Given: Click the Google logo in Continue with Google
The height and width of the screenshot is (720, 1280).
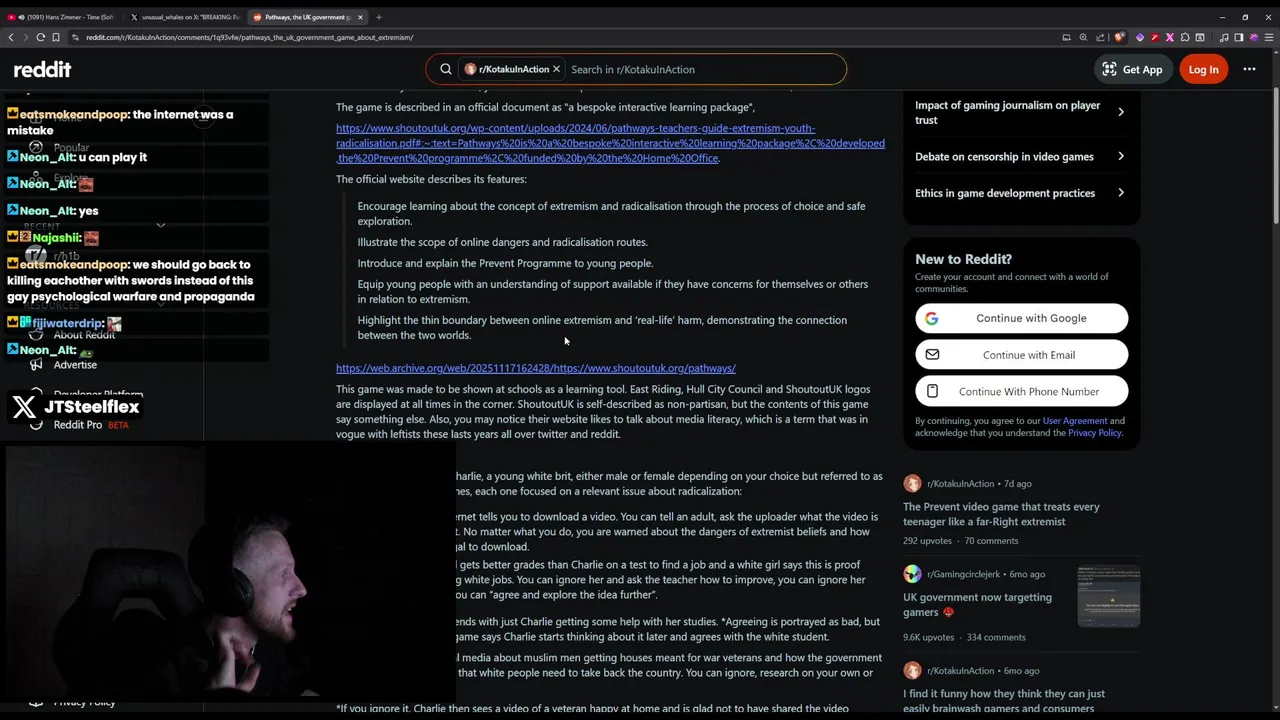Looking at the screenshot, I should tap(932, 318).
